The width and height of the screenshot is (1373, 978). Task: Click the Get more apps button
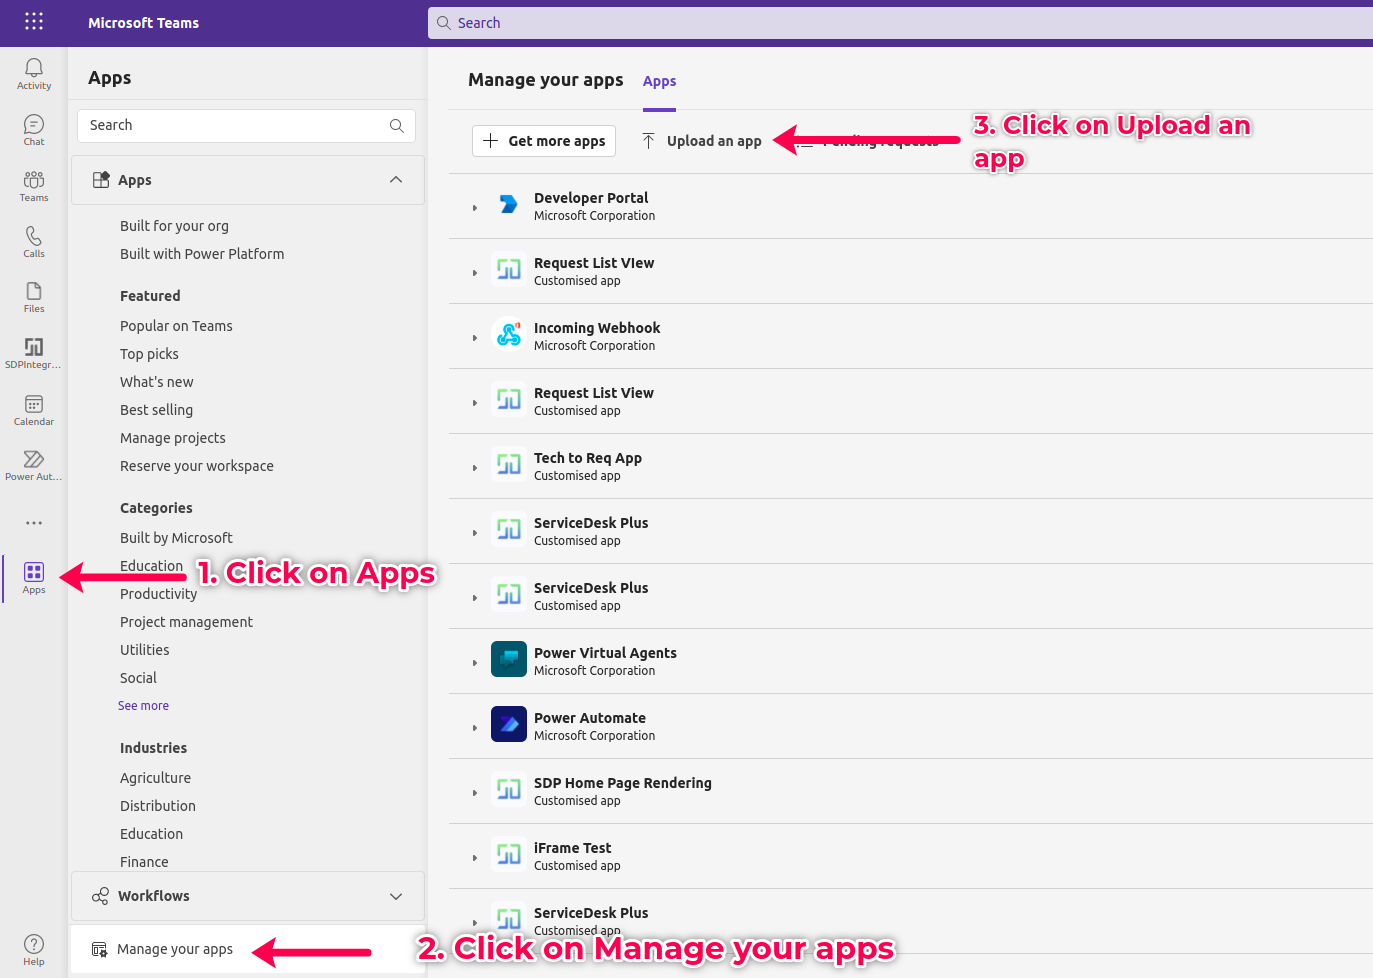[x=544, y=141]
